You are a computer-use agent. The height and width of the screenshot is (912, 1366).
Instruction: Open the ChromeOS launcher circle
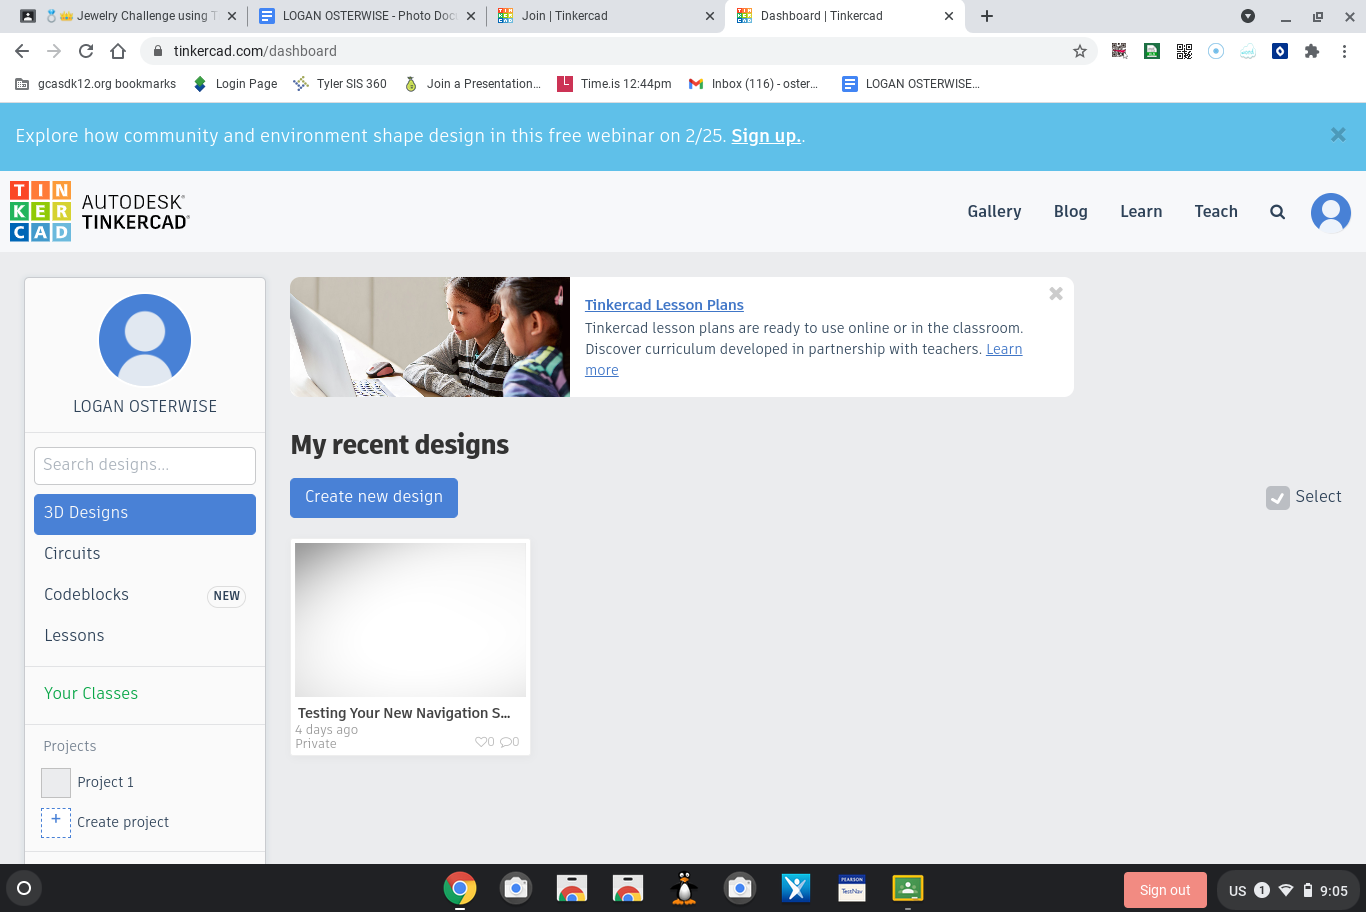(x=24, y=888)
